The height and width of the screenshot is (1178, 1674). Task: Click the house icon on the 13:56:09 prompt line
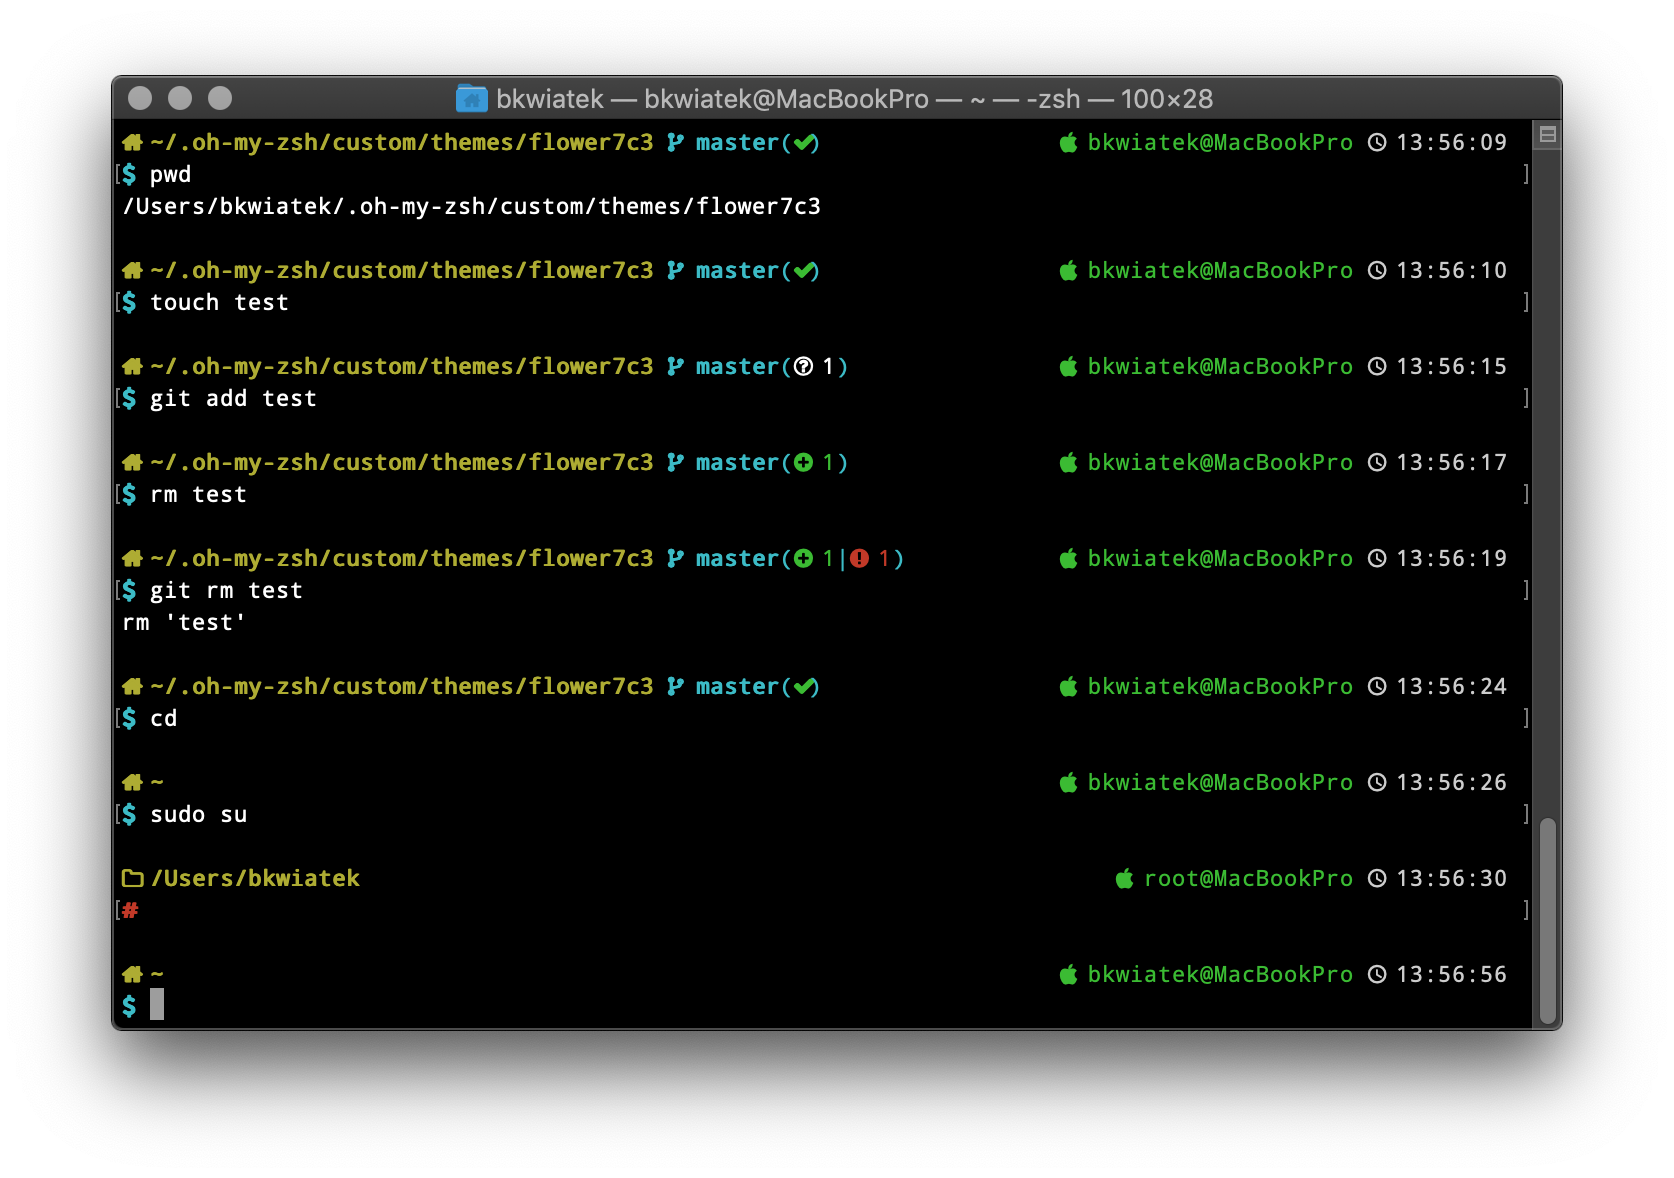[x=132, y=142]
